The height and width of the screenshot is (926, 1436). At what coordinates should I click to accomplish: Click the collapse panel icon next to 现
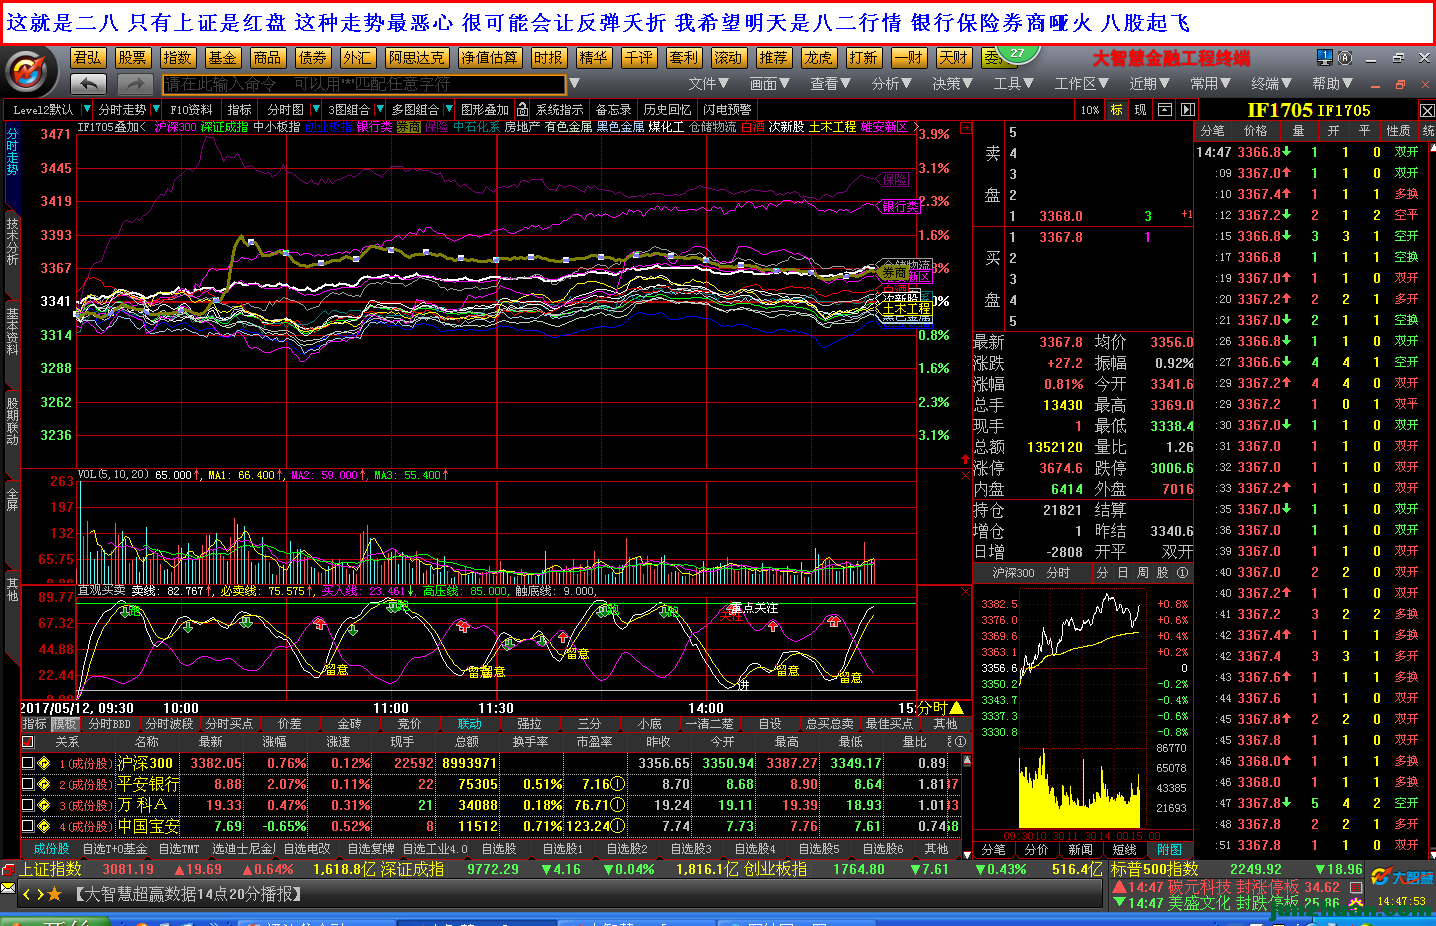click(x=1165, y=110)
